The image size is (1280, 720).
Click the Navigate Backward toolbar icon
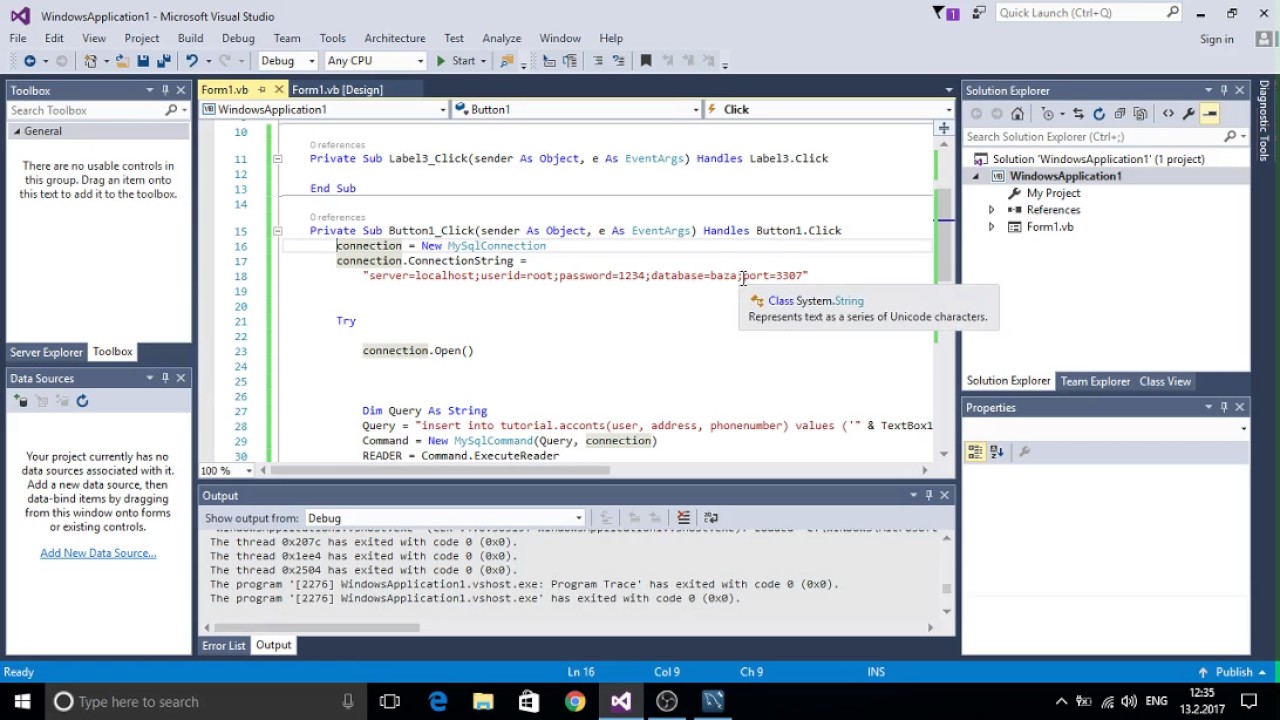pos(29,61)
